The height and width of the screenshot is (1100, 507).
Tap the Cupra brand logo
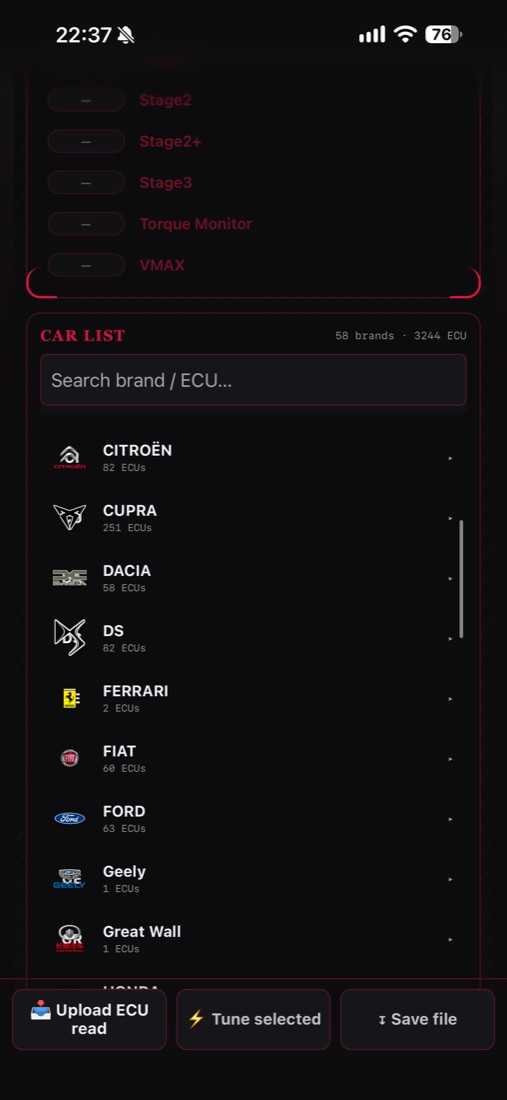(69, 518)
